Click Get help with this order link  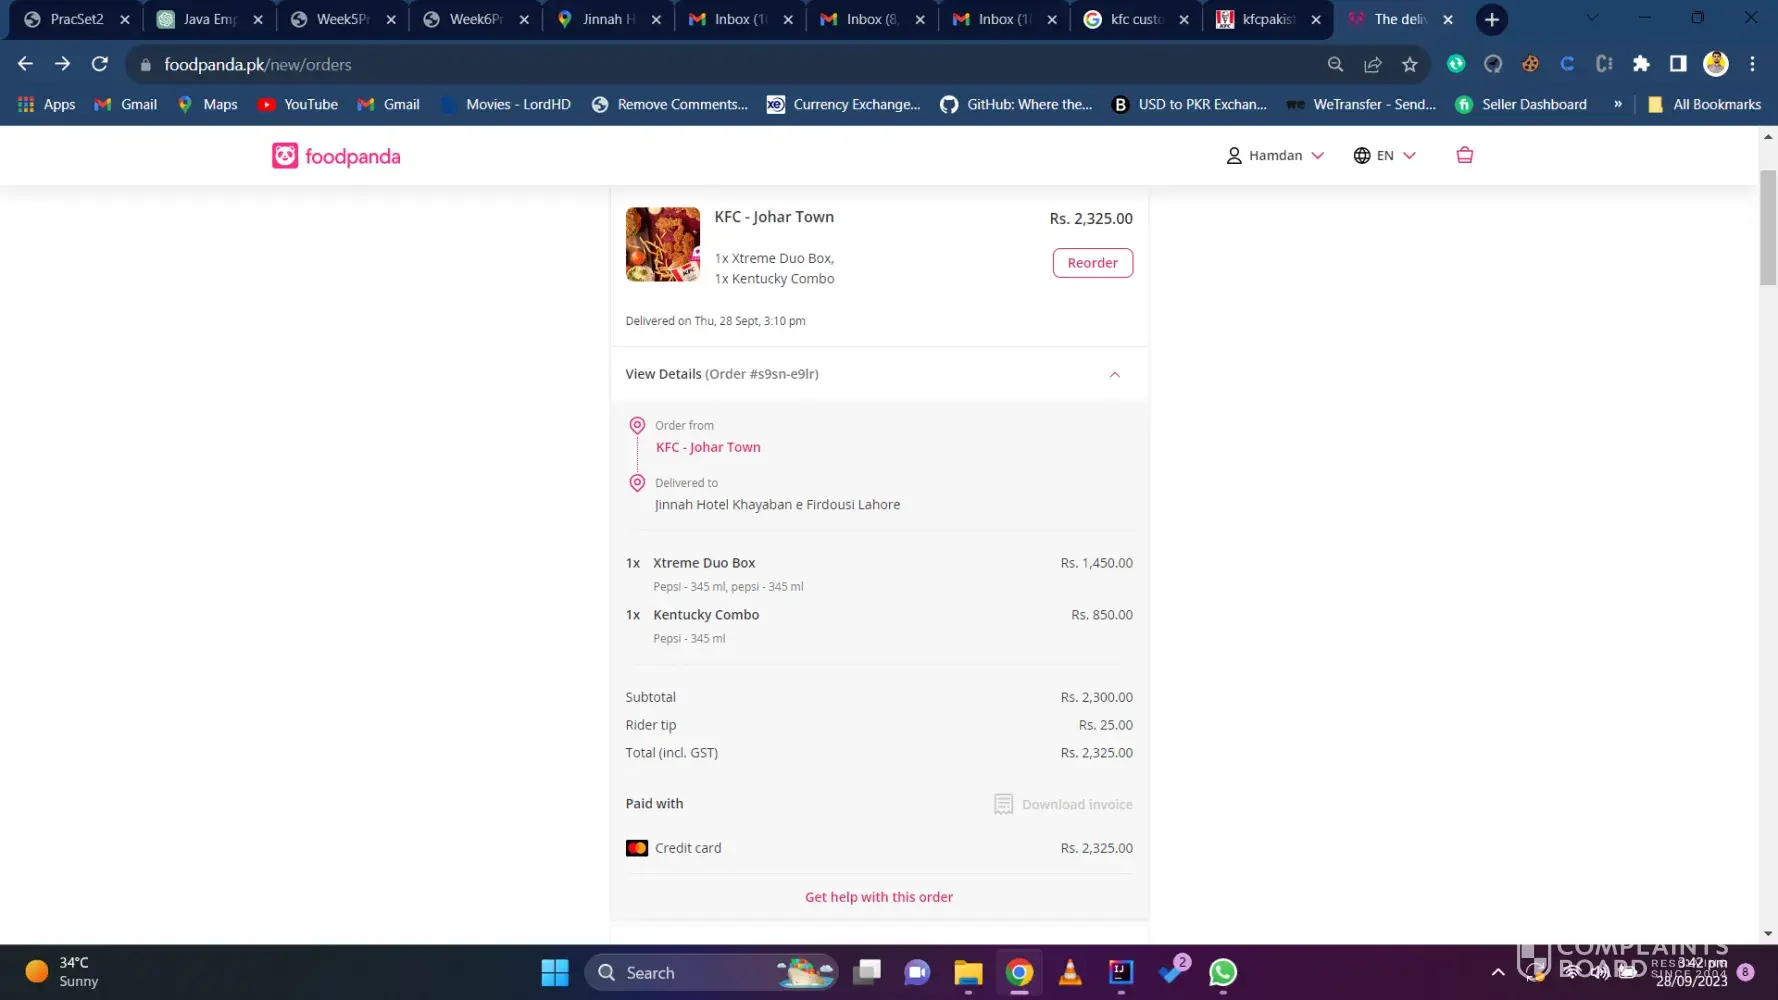point(878,897)
